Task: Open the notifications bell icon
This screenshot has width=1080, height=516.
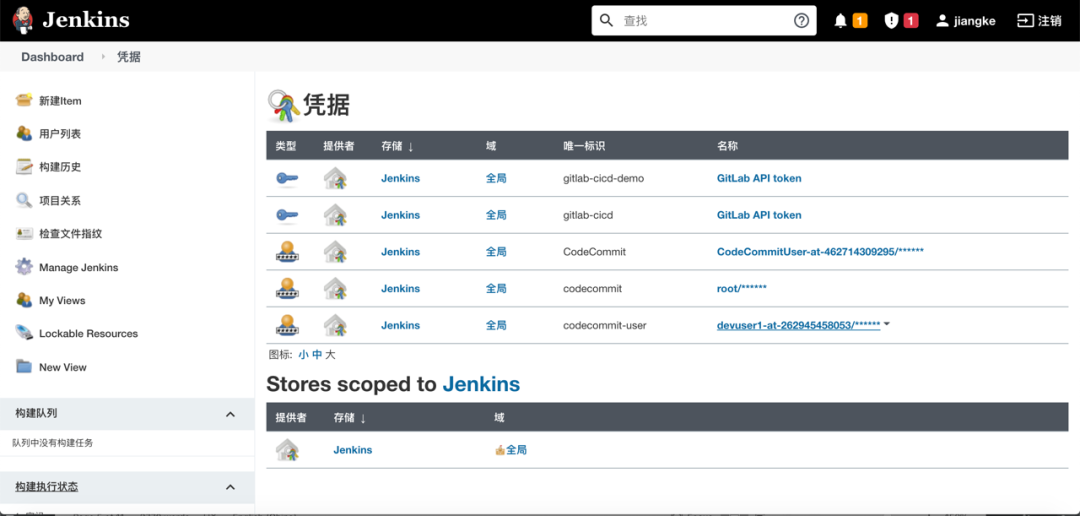Action: pos(840,21)
